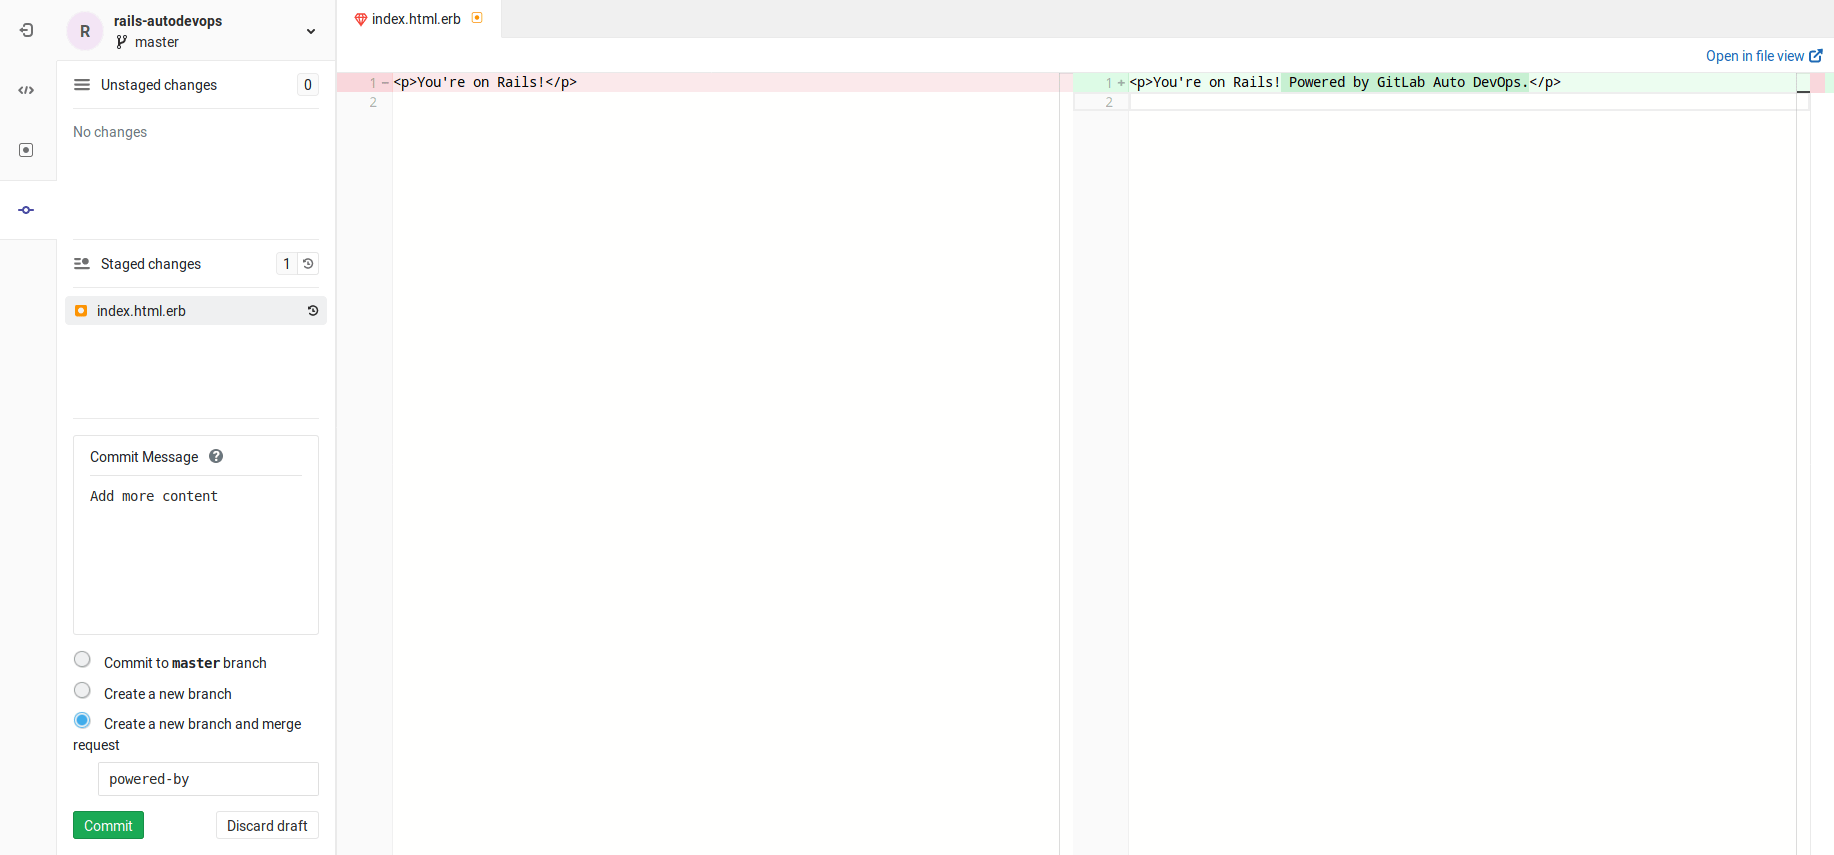The height and width of the screenshot is (855, 1834).
Task: Unstage index.html.erb using its row icon
Action: click(x=313, y=311)
